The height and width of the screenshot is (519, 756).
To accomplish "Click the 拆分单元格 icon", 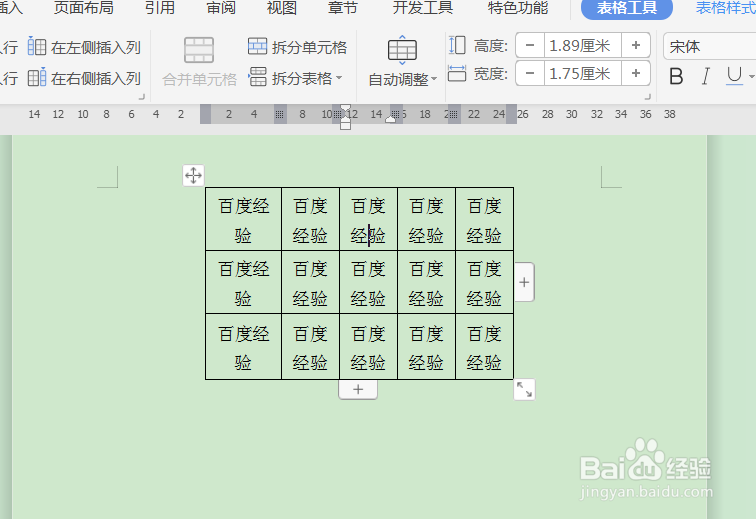I will 257,46.
